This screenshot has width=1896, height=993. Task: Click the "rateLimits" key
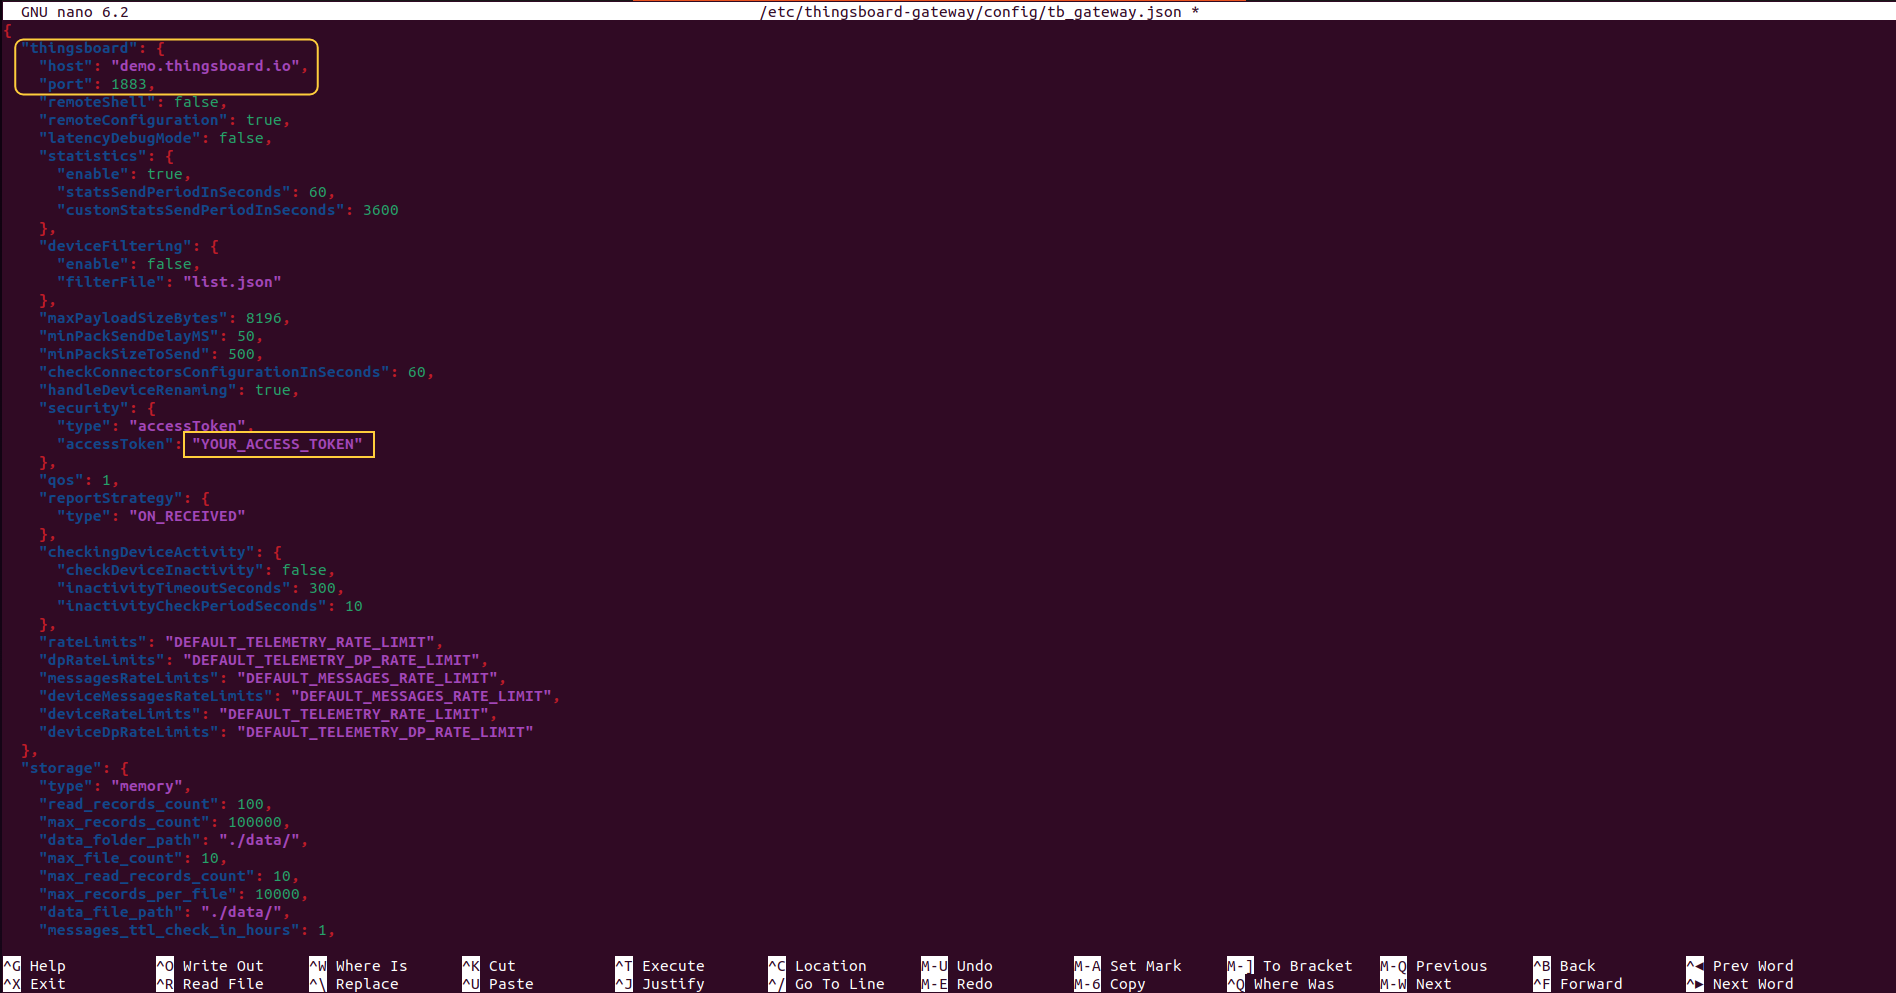(x=93, y=642)
